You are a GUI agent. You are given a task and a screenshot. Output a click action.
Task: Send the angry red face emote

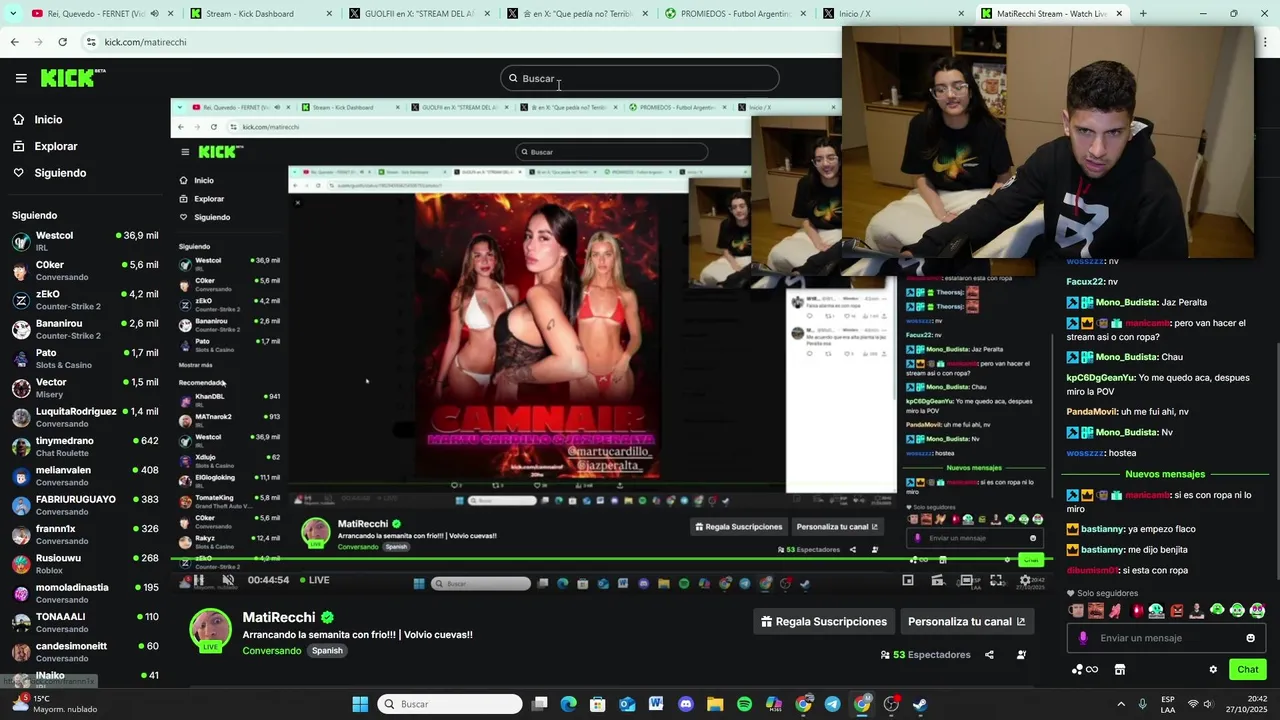[1177, 610]
